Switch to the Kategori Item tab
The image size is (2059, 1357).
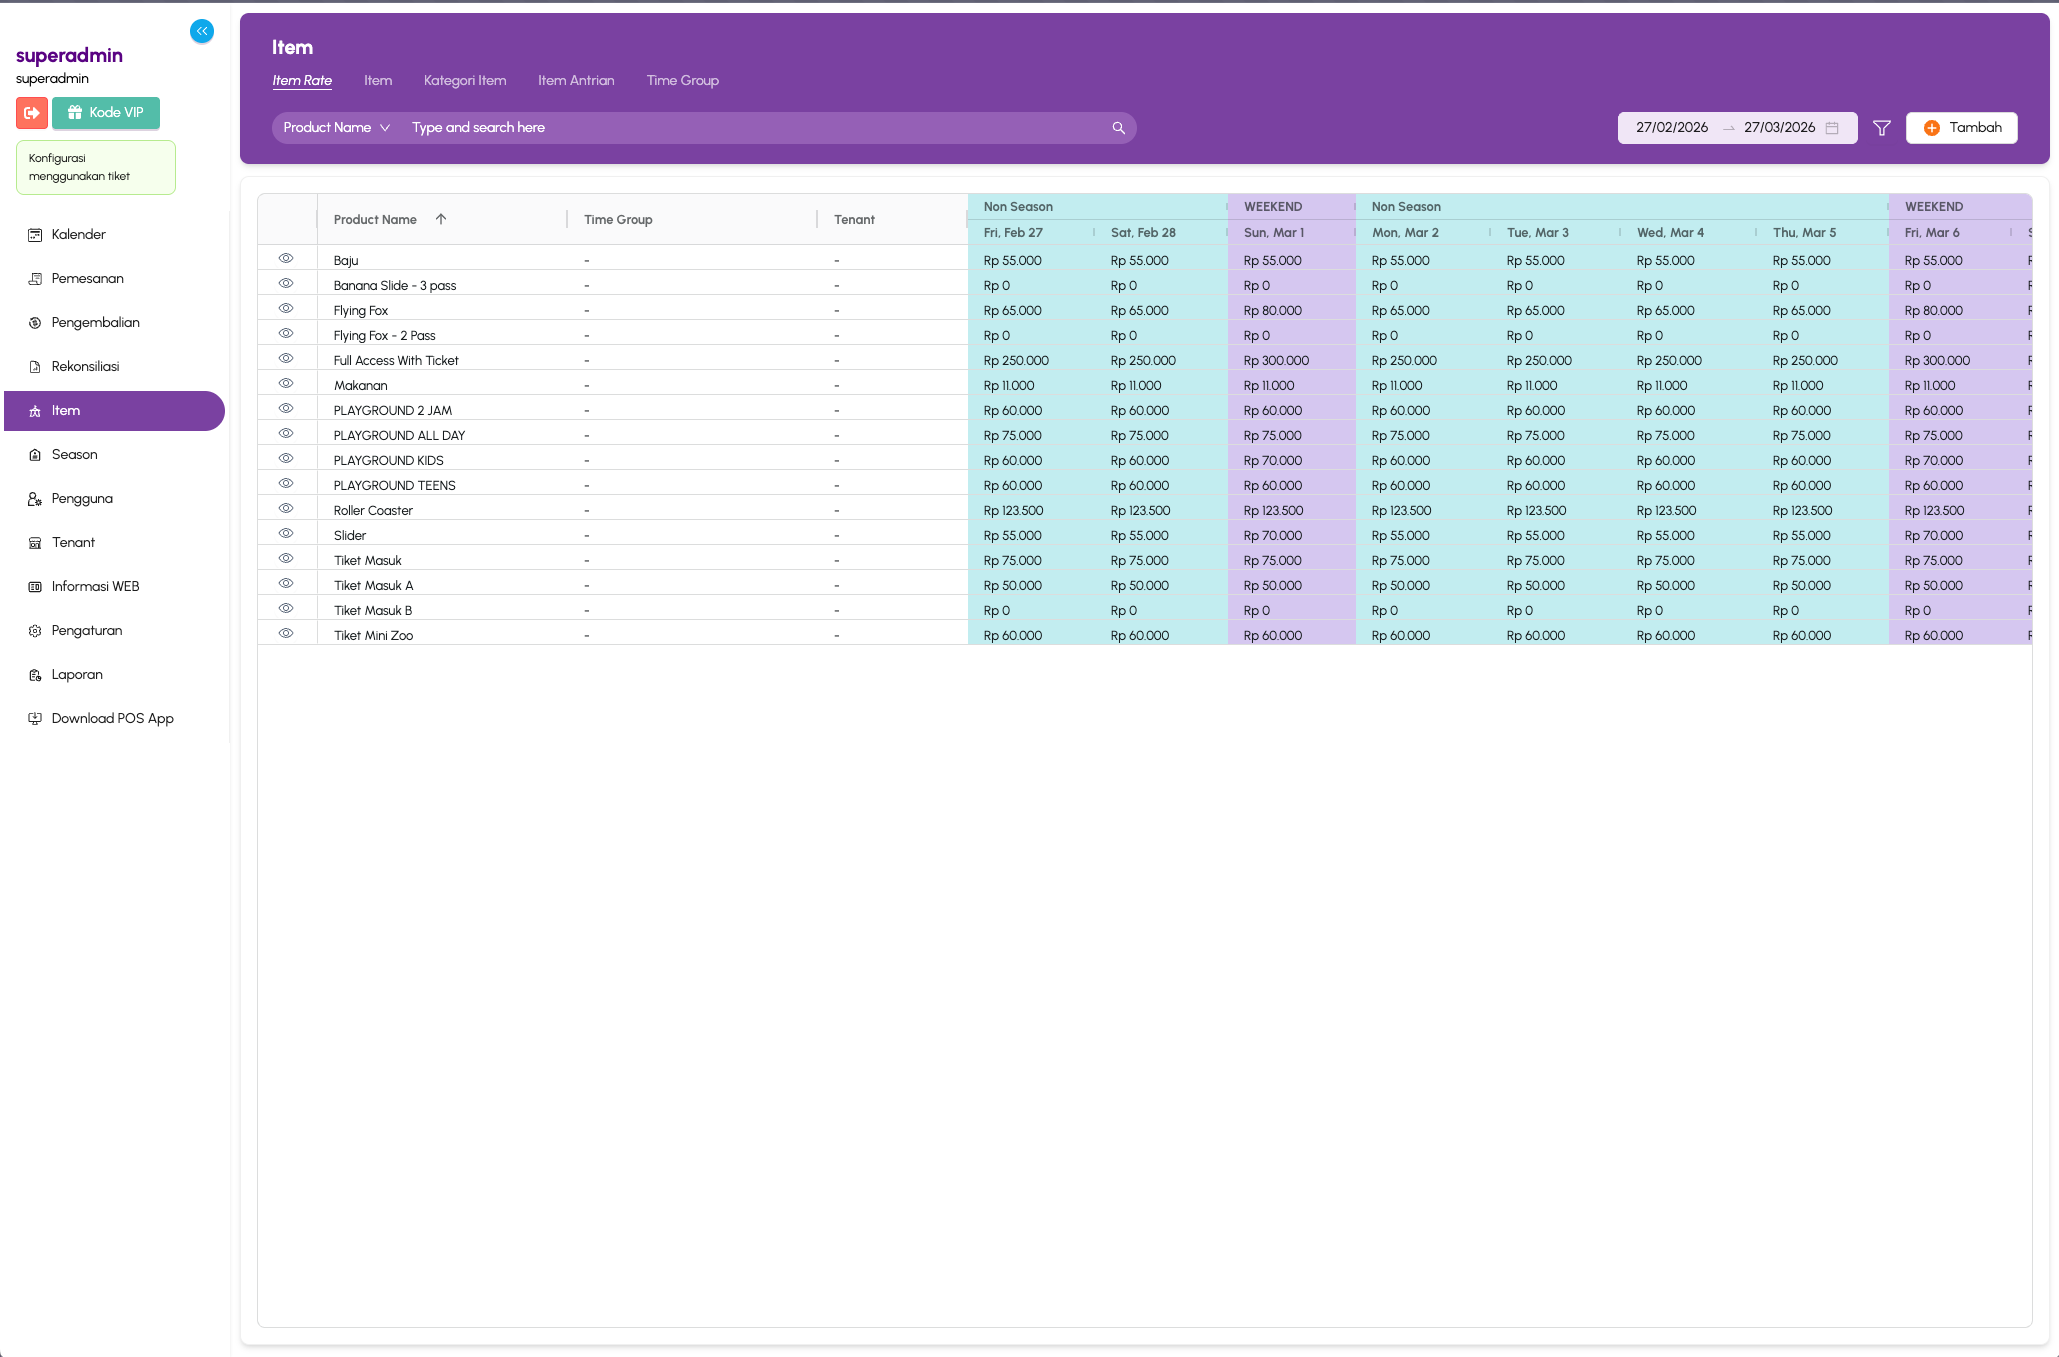click(x=464, y=81)
